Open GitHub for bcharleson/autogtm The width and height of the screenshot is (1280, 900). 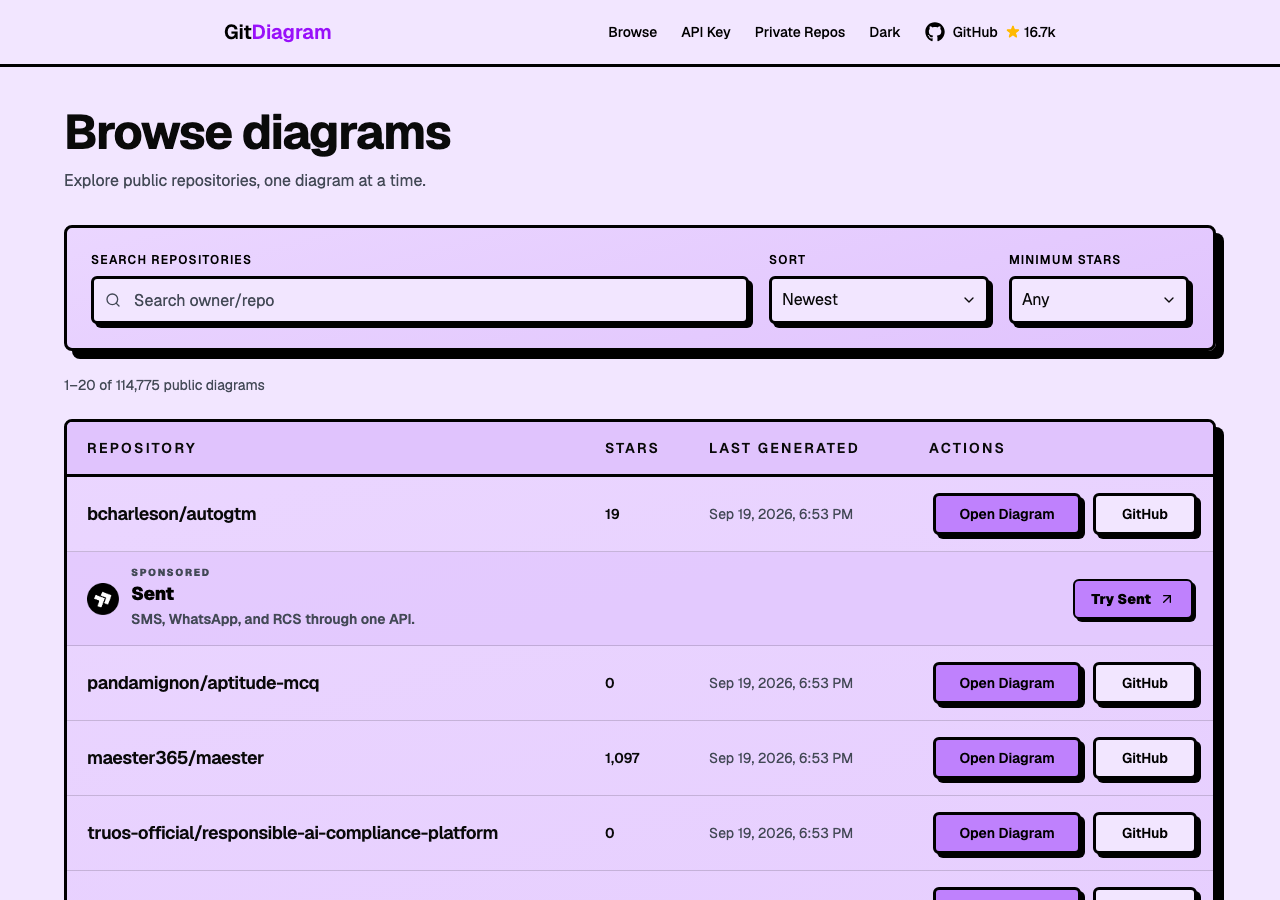(1145, 514)
